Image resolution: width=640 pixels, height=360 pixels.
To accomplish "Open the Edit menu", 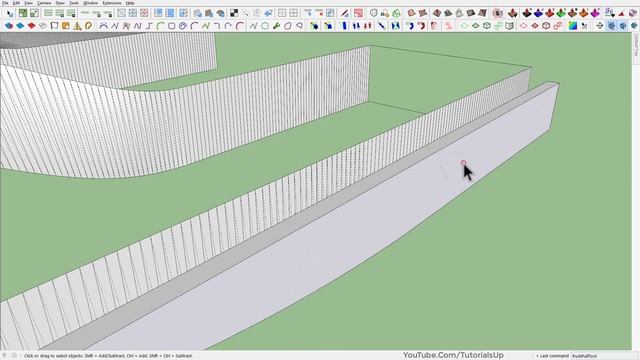I will (x=16, y=3).
